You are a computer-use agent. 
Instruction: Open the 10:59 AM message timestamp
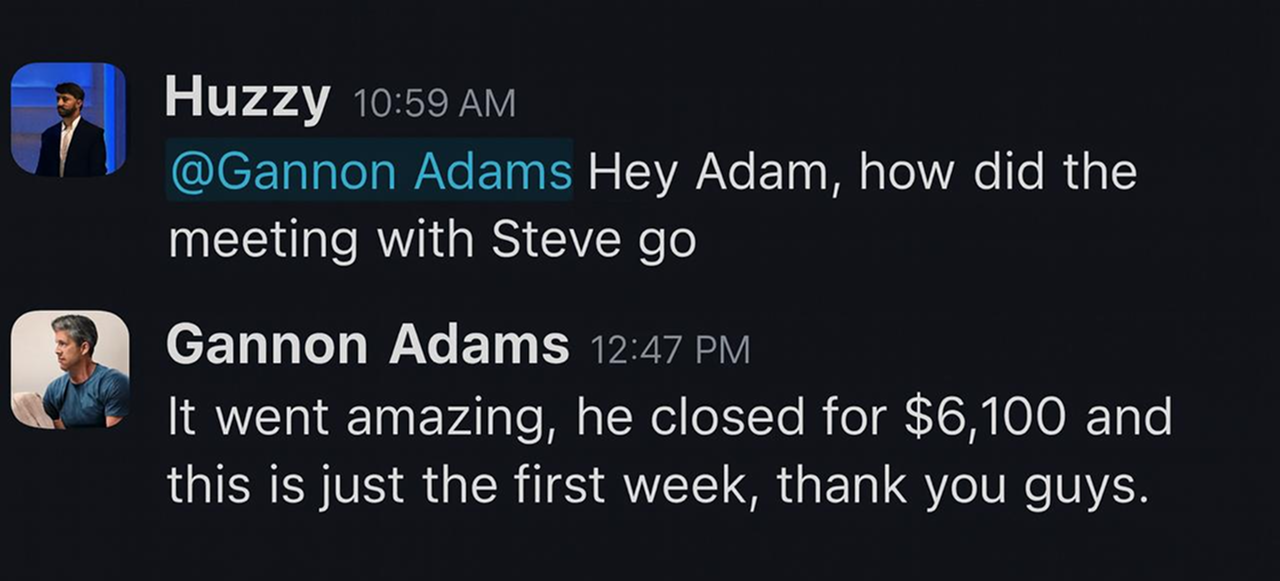click(x=434, y=103)
